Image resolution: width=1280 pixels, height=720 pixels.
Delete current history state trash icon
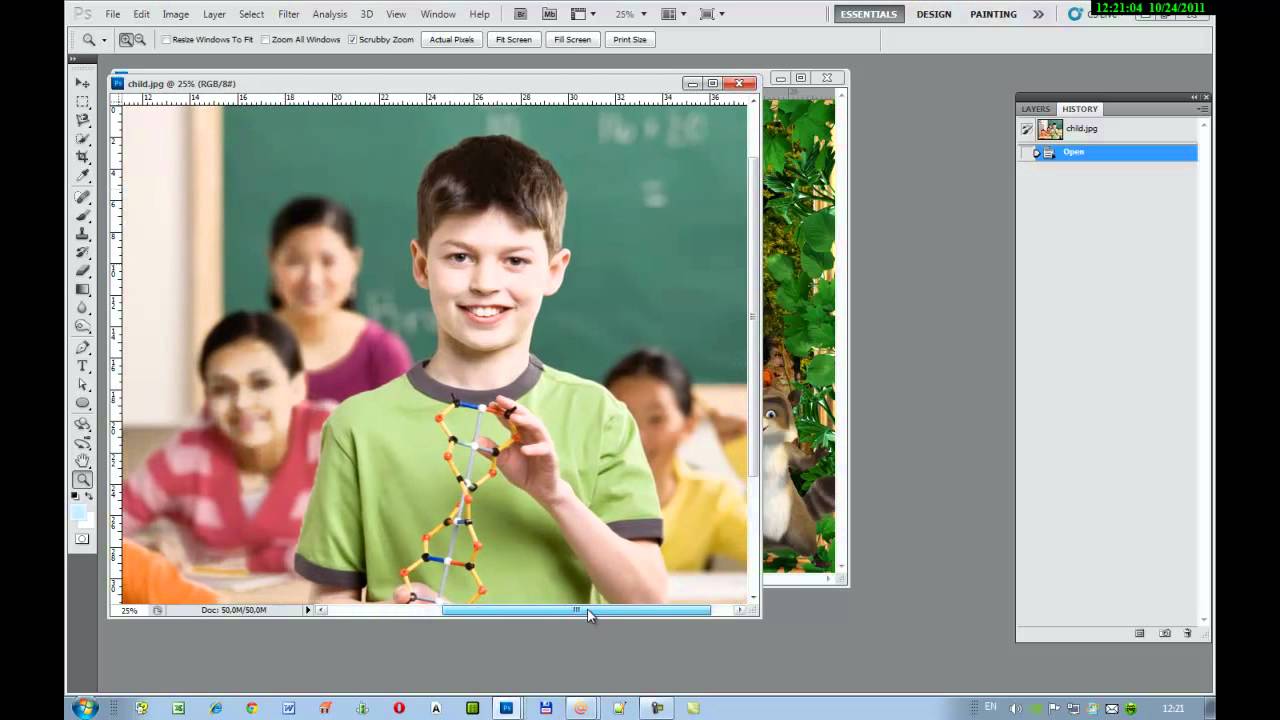[1188, 633]
